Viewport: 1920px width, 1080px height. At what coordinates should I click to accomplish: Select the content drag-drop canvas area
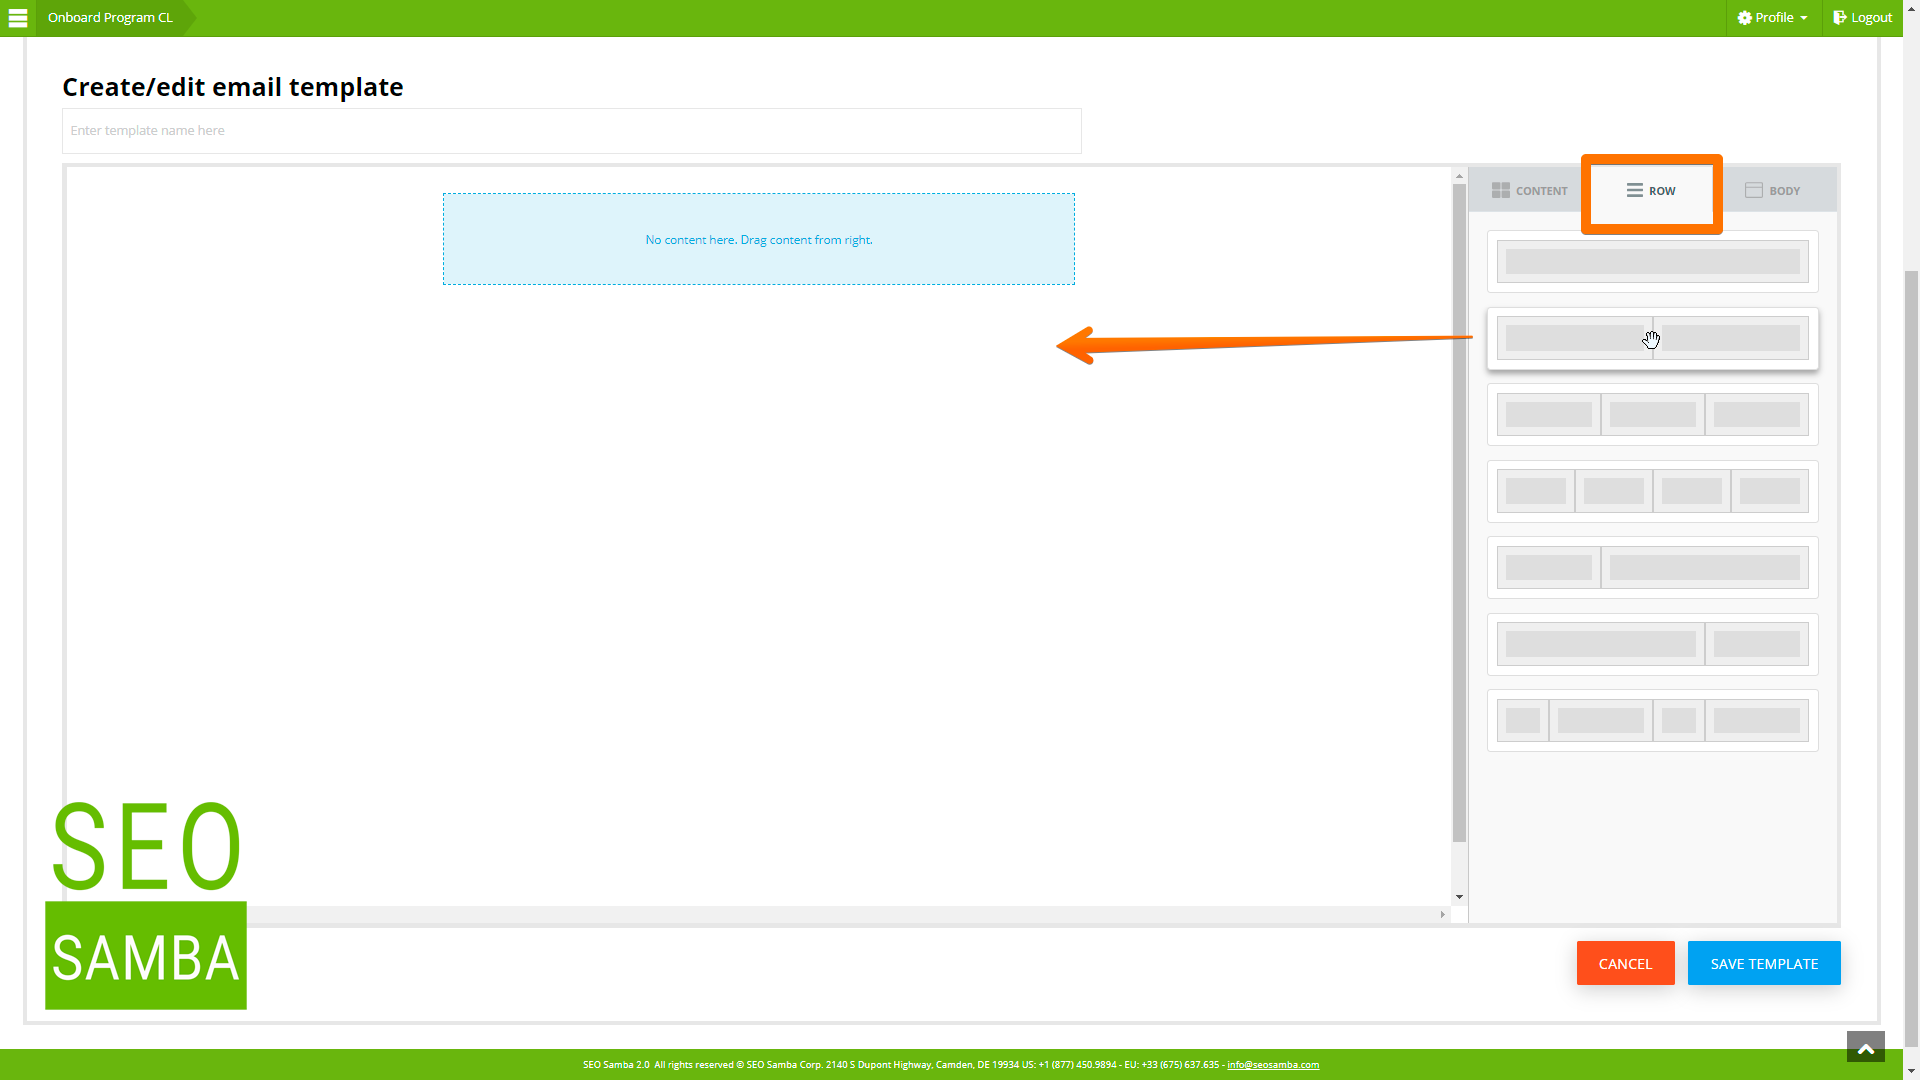point(758,239)
